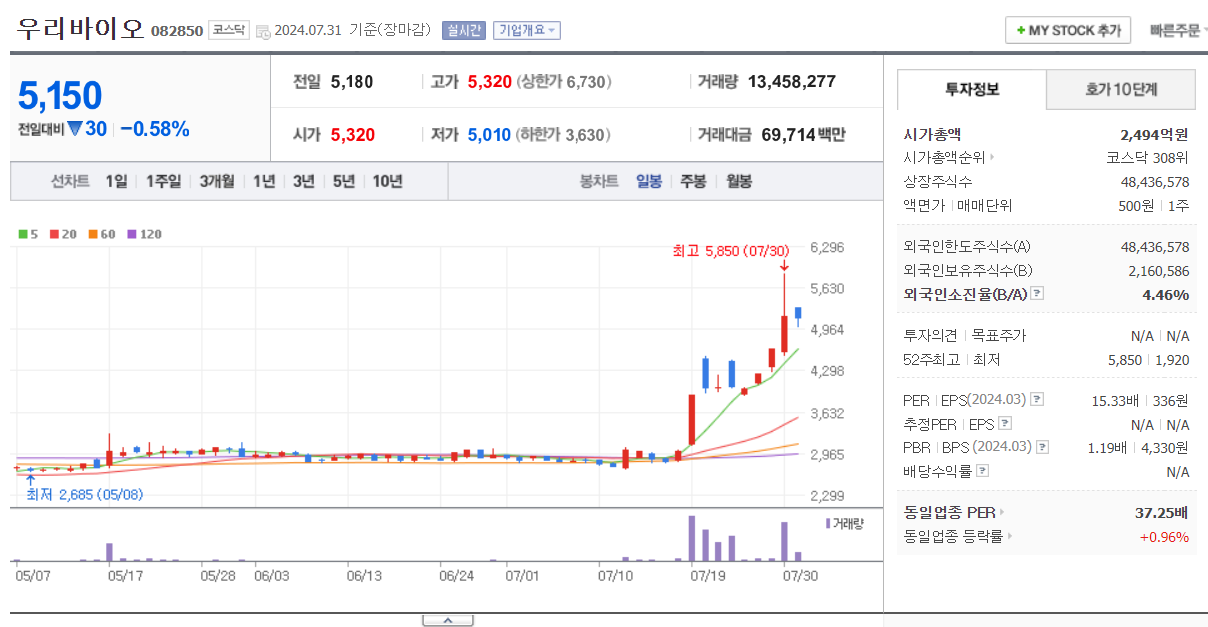Select the 10년 line chart period
1208x627 pixels.
(387, 181)
